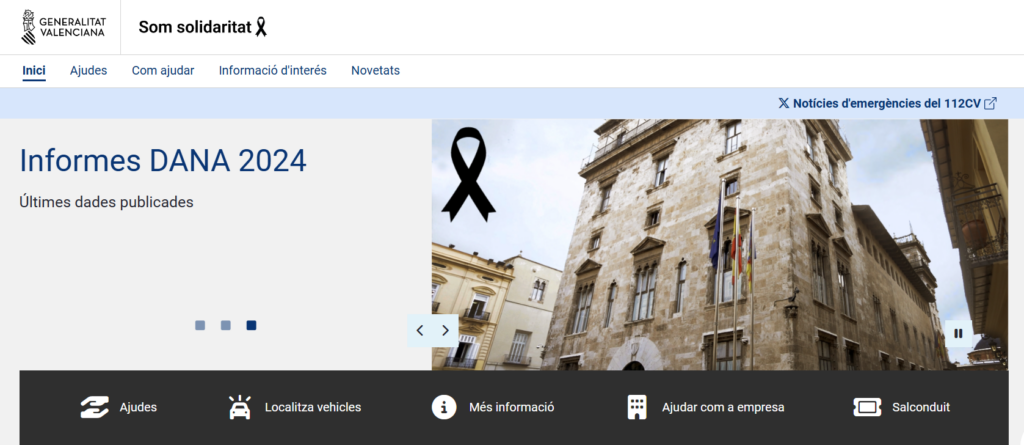Viewport: 1024px width, 445px height.
Task: Select the third carousel slide dot
Action: point(252,325)
